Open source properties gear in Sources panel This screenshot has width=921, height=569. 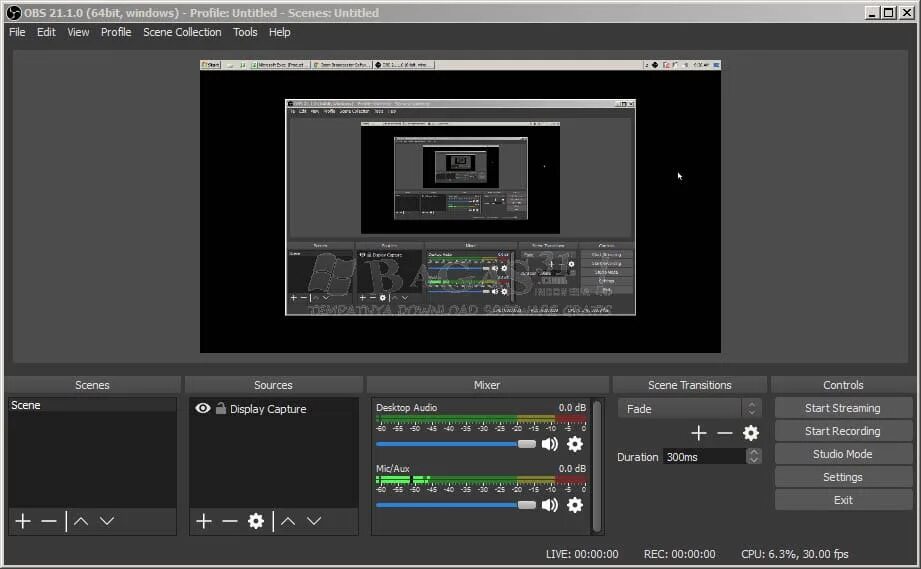[x=256, y=521]
